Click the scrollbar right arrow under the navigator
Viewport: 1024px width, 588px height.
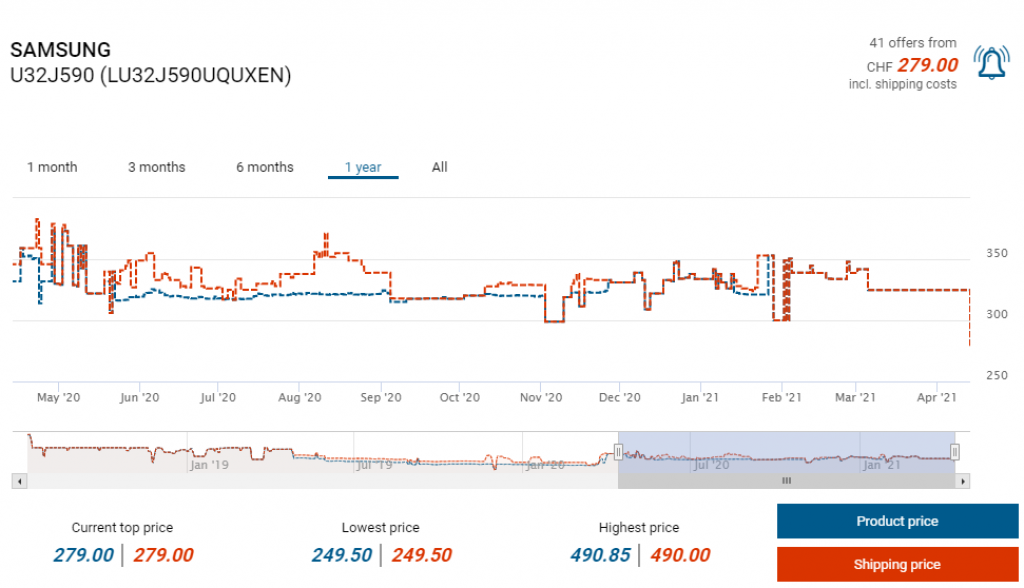coord(963,481)
